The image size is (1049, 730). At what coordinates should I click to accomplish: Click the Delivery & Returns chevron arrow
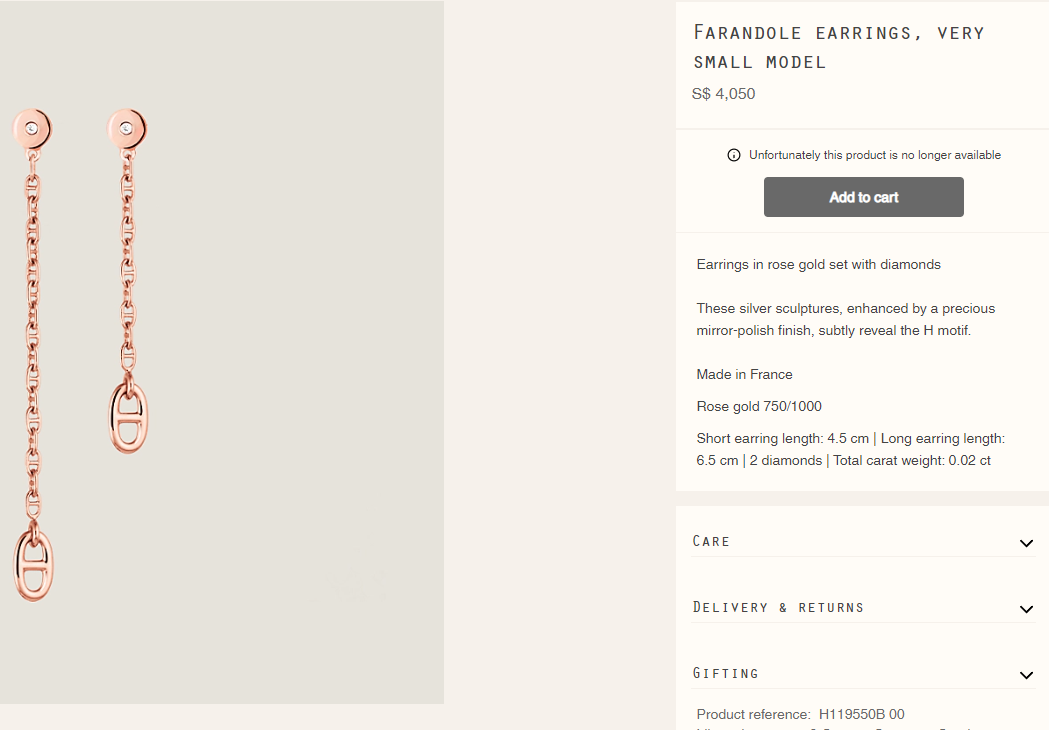[1026, 609]
